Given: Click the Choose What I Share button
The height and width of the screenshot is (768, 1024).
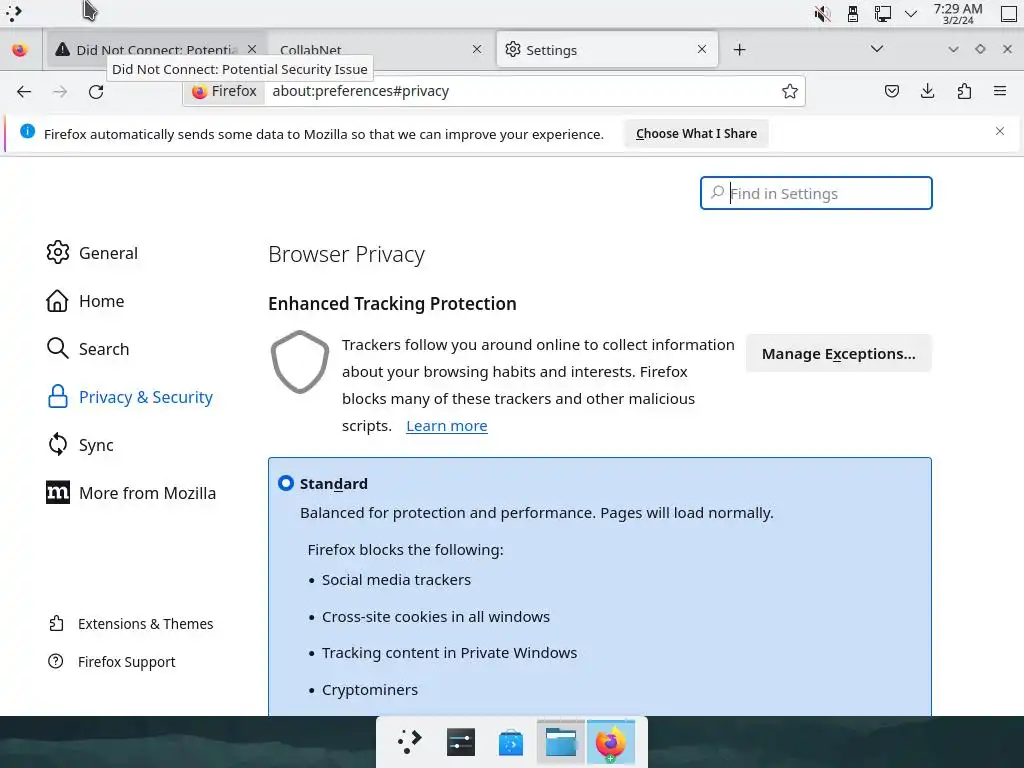Looking at the screenshot, I should [x=696, y=133].
